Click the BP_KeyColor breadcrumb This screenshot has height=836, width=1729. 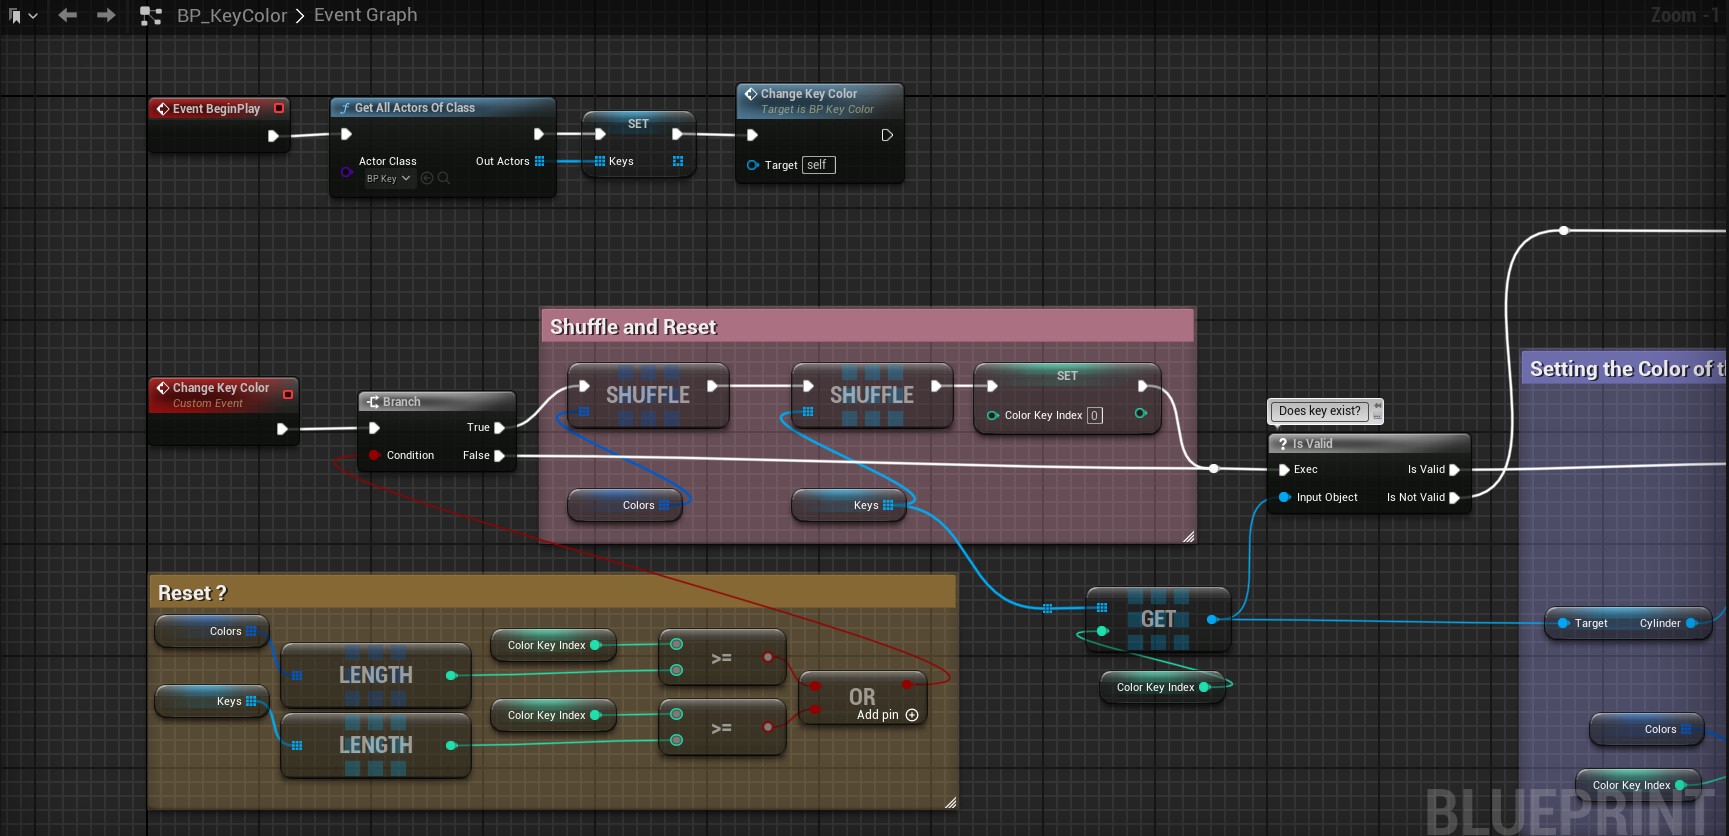pyautogui.click(x=232, y=15)
